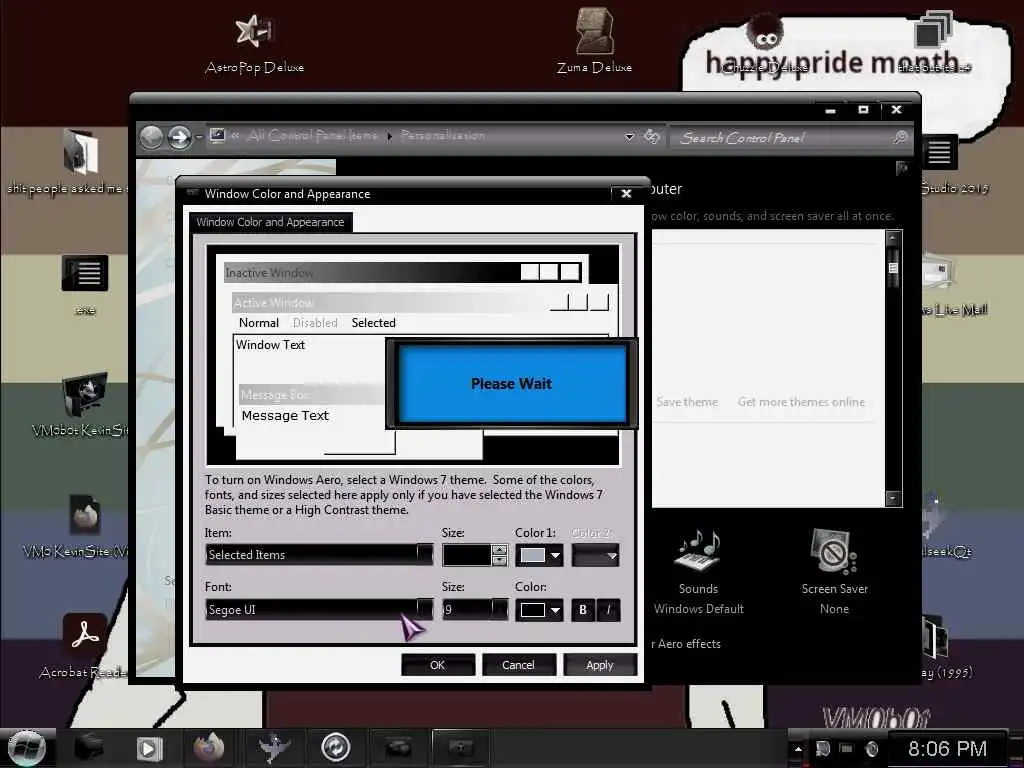Click the volume icon in system tray
Viewport: 1024px width, 768px height.
[871, 749]
